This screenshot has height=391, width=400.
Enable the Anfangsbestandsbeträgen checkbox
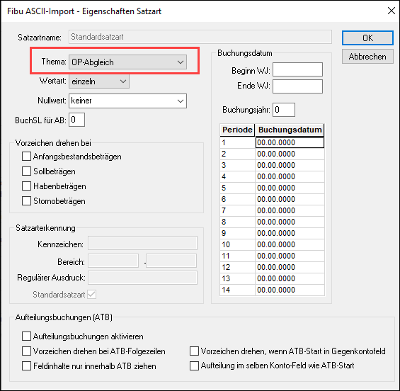coord(26,156)
